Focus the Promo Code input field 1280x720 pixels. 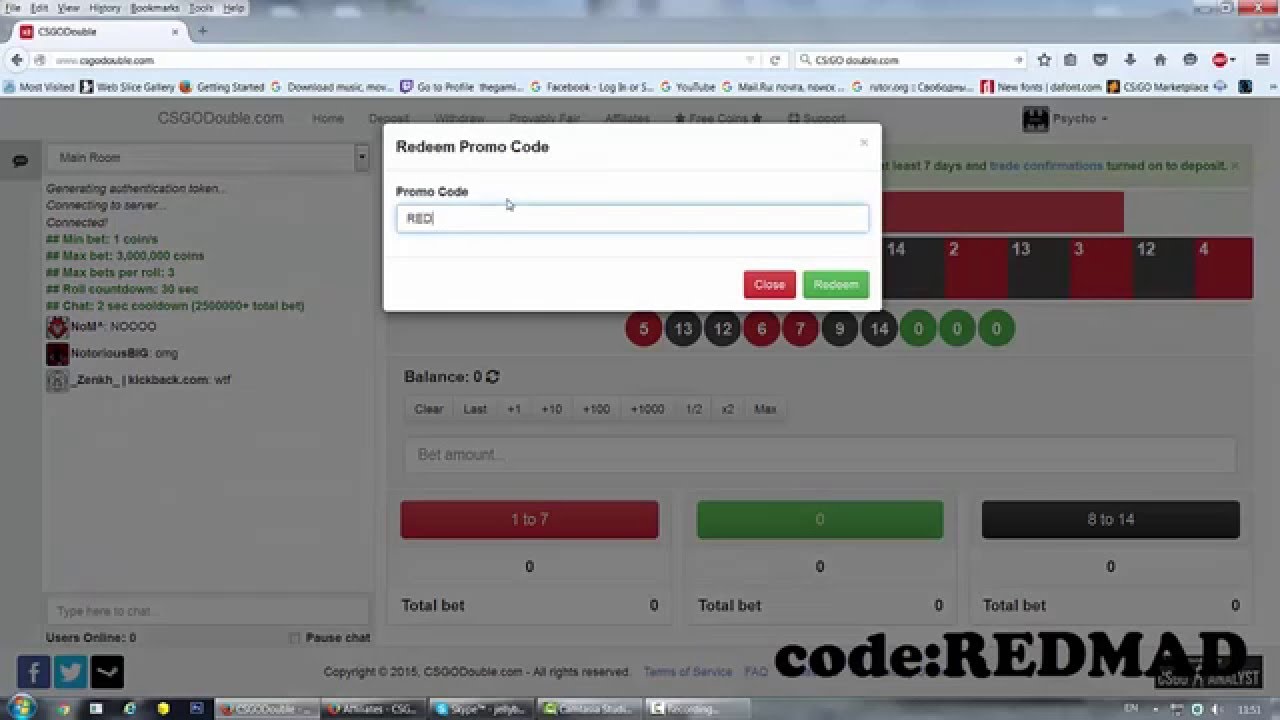click(632, 218)
